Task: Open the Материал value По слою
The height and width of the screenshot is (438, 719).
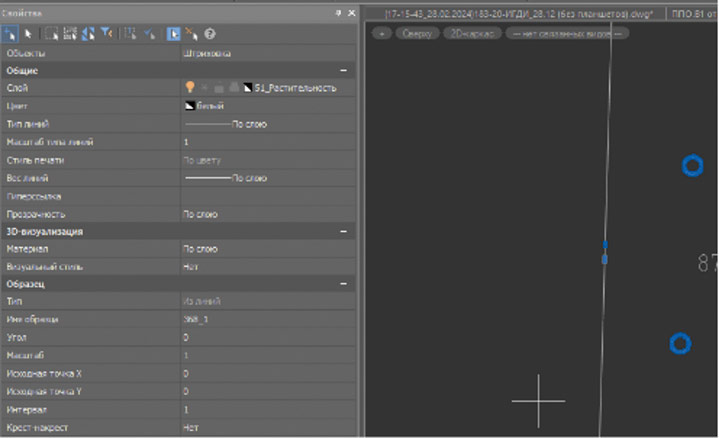Action: (x=269, y=249)
